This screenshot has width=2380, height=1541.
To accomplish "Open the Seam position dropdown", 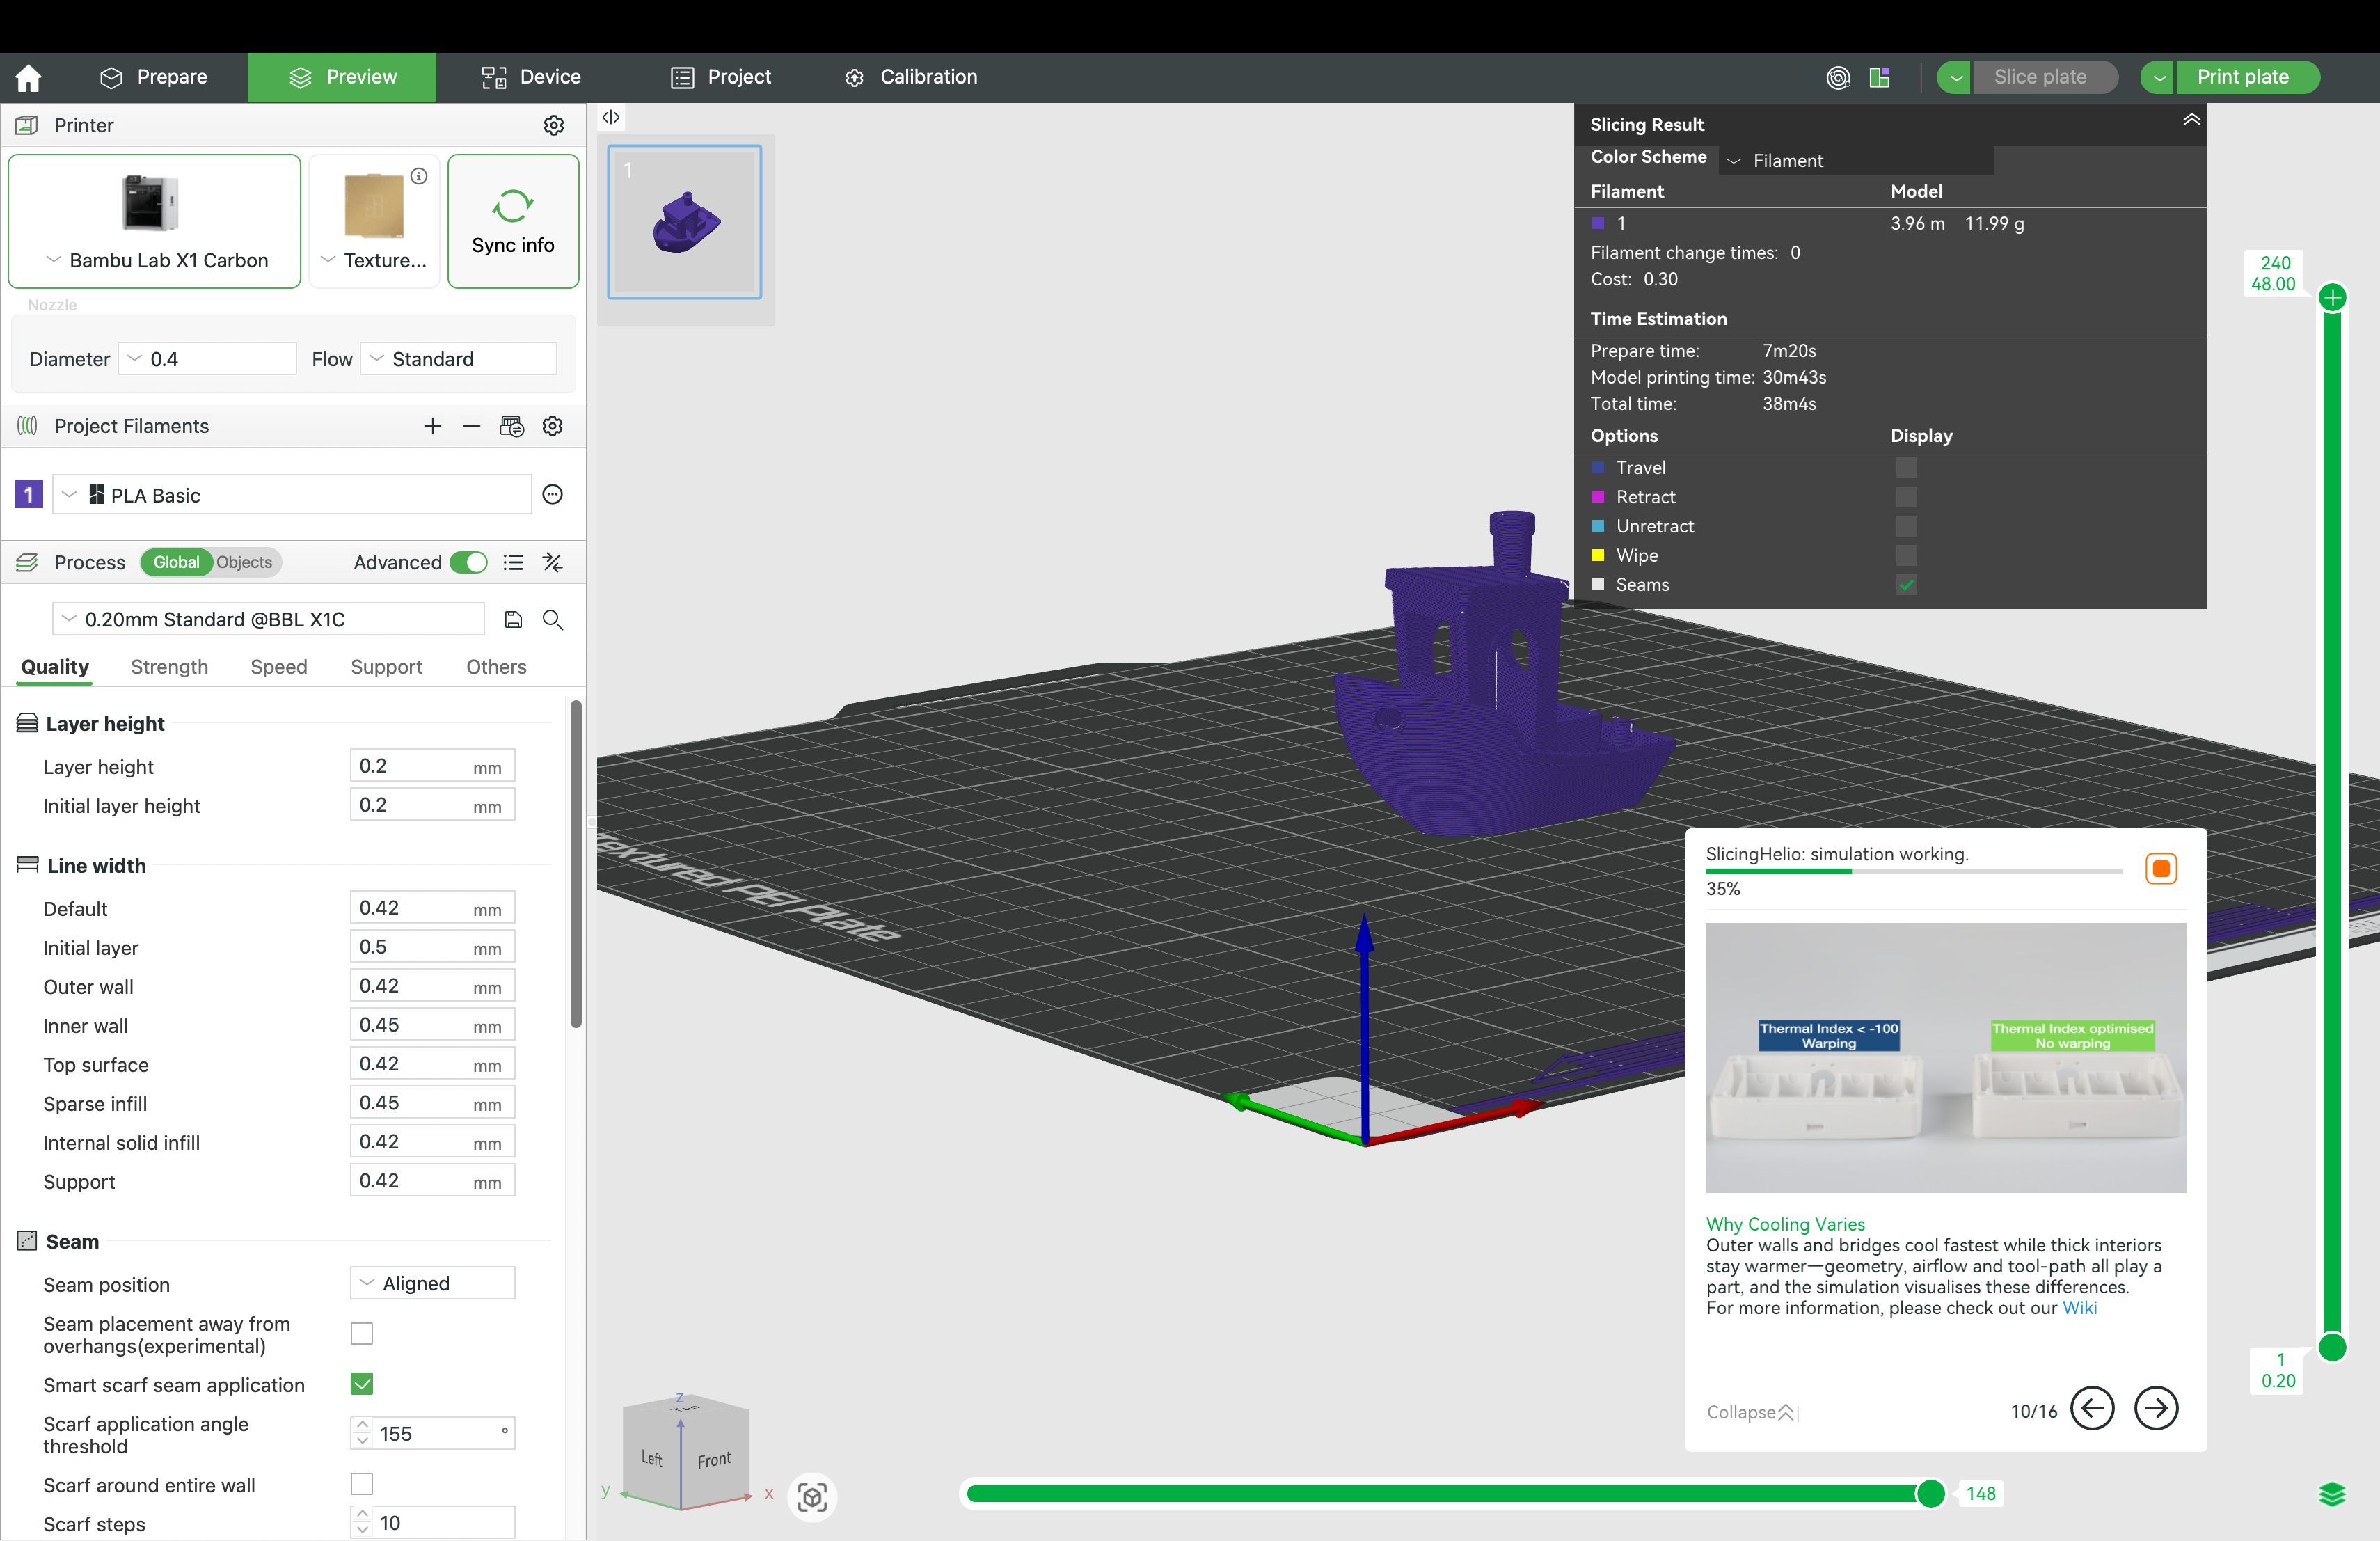I will point(432,1283).
